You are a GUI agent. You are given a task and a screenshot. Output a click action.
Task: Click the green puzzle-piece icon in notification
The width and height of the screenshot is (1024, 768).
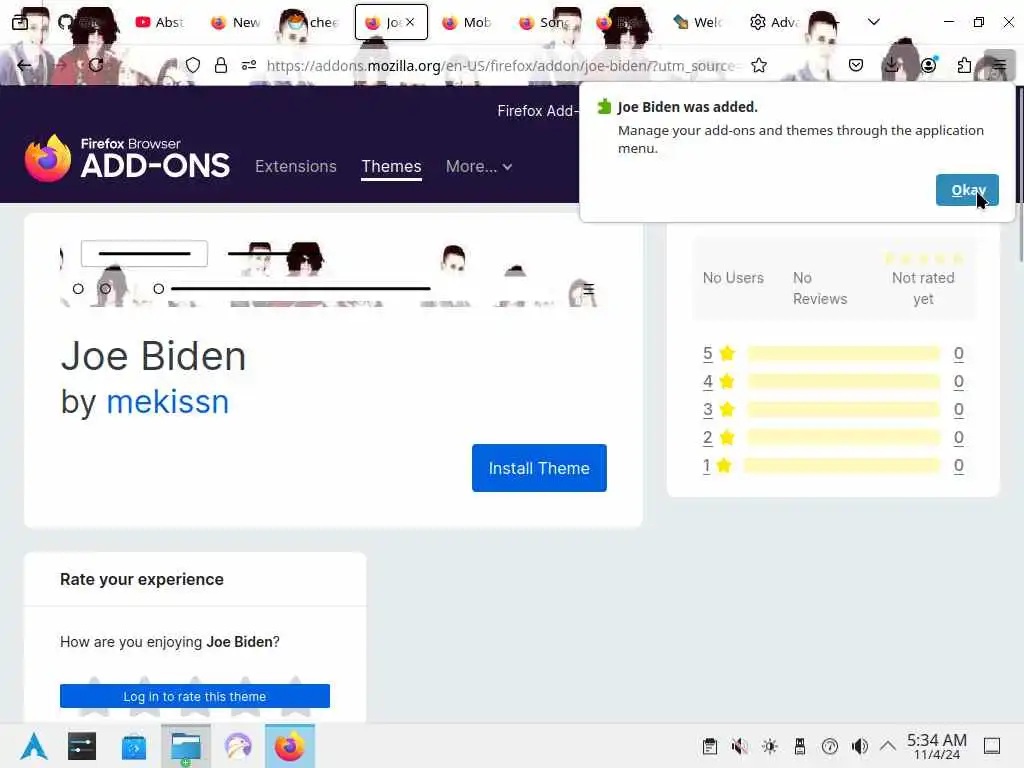(x=604, y=106)
